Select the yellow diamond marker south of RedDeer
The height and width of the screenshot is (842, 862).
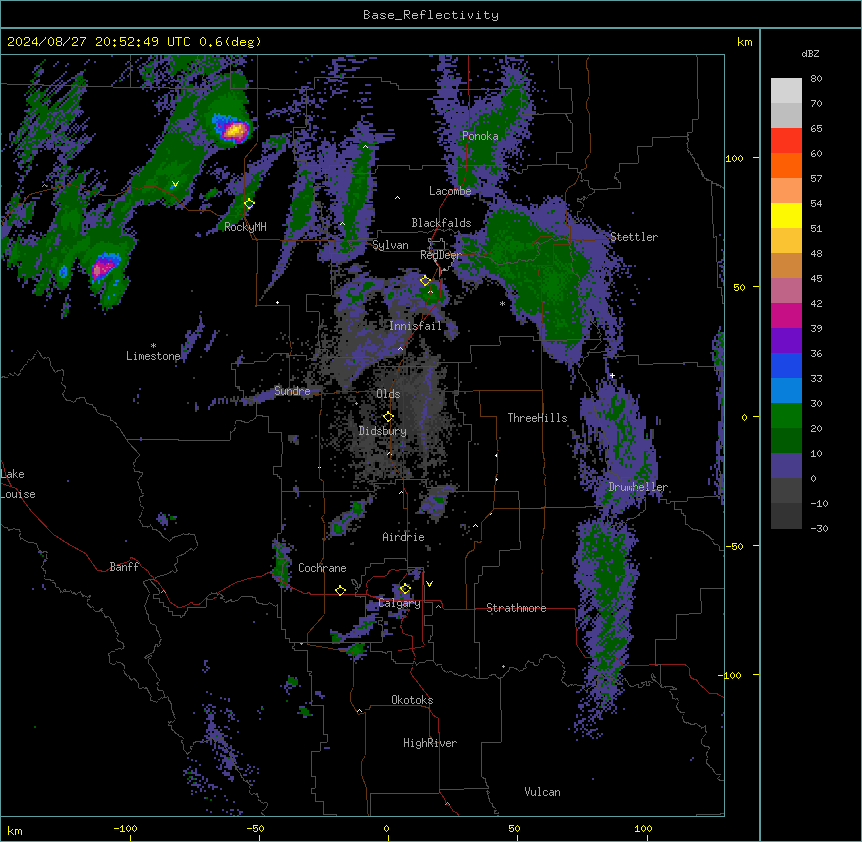tap(425, 281)
